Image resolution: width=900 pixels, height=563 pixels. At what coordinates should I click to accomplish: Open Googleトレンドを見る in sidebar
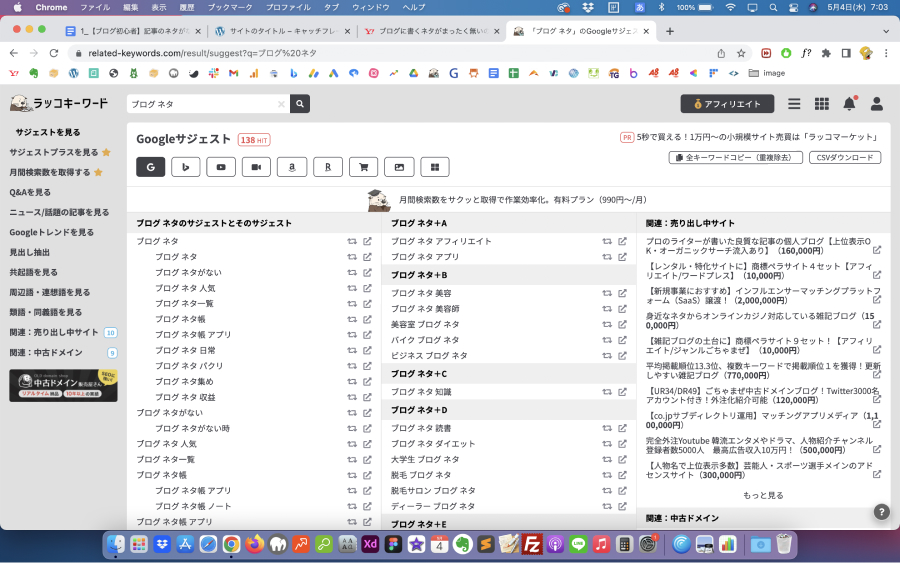click(x=52, y=232)
